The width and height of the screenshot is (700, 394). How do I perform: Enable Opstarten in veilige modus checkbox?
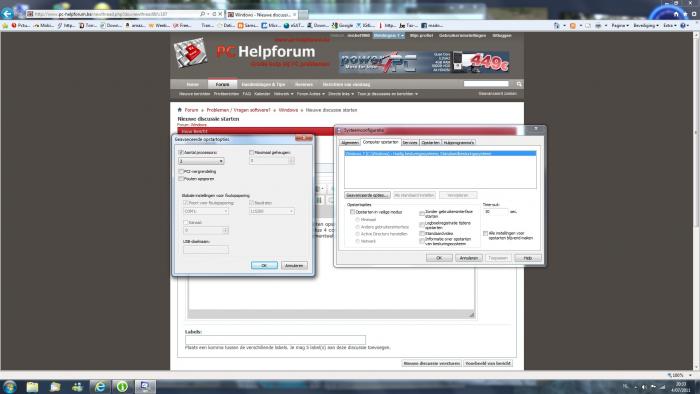[x=352, y=212]
